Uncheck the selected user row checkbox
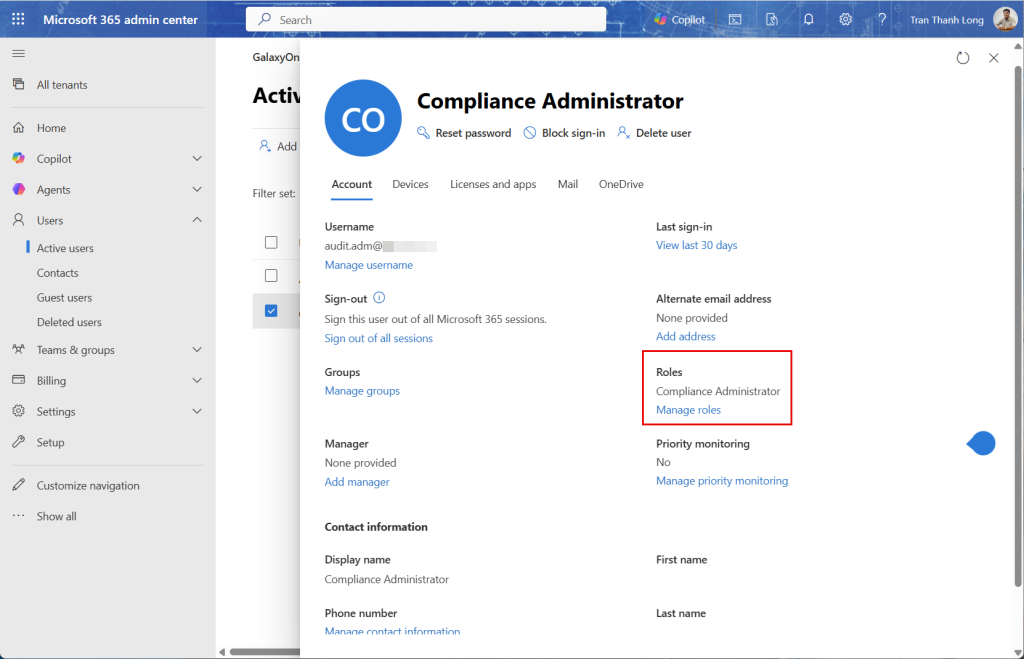The height and width of the screenshot is (659, 1024). (x=271, y=311)
